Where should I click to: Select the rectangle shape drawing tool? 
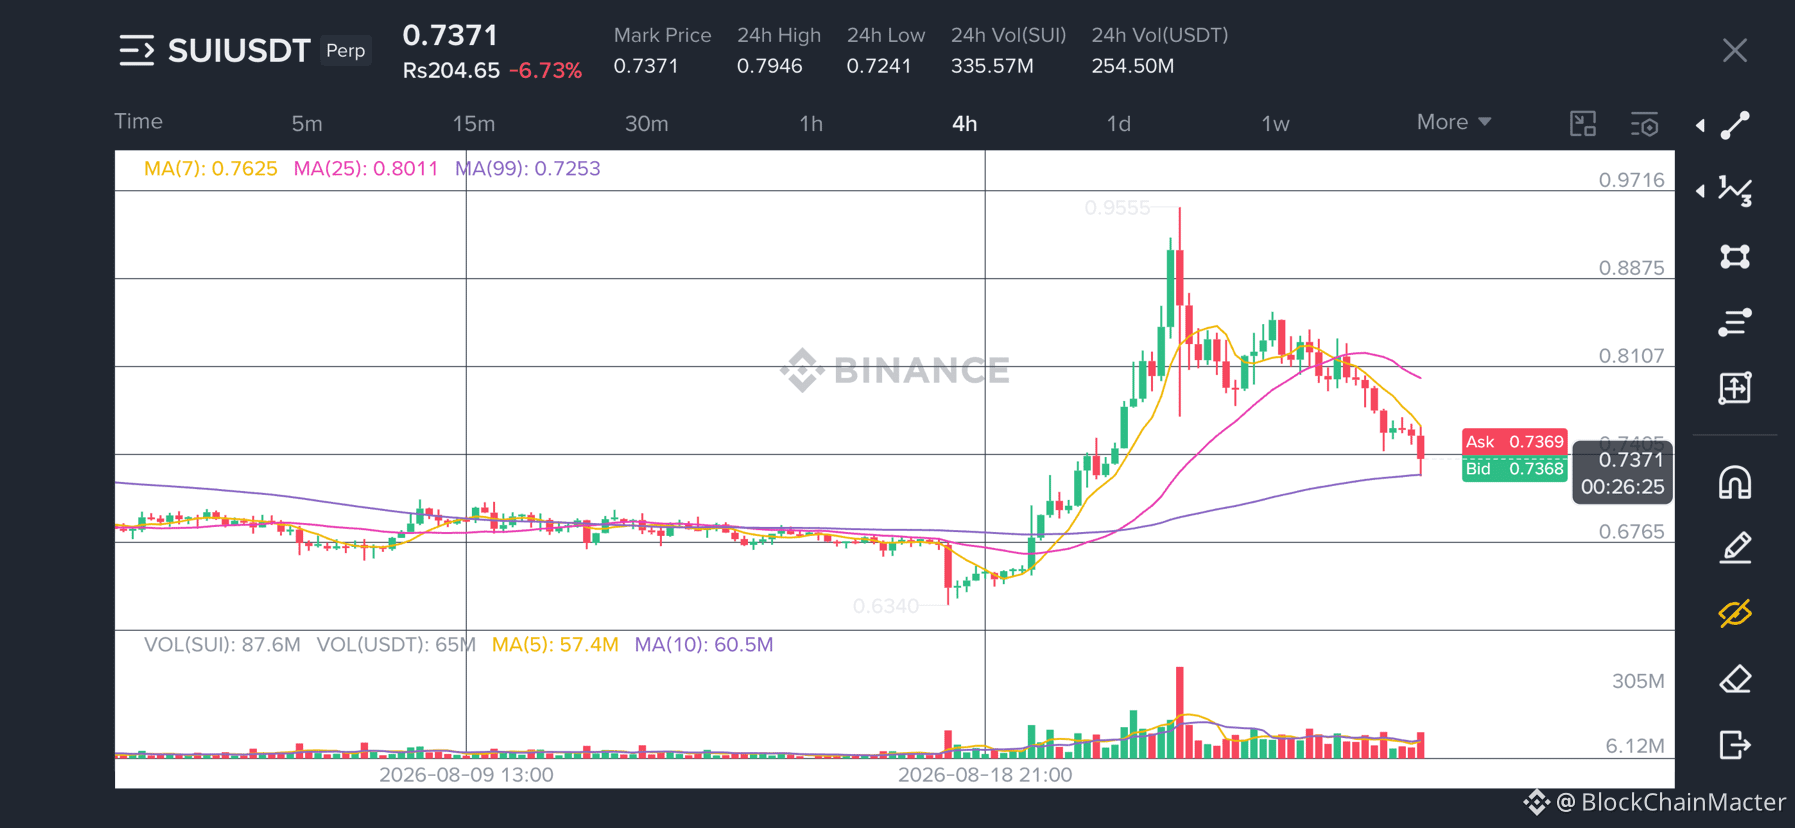[1735, 257]
